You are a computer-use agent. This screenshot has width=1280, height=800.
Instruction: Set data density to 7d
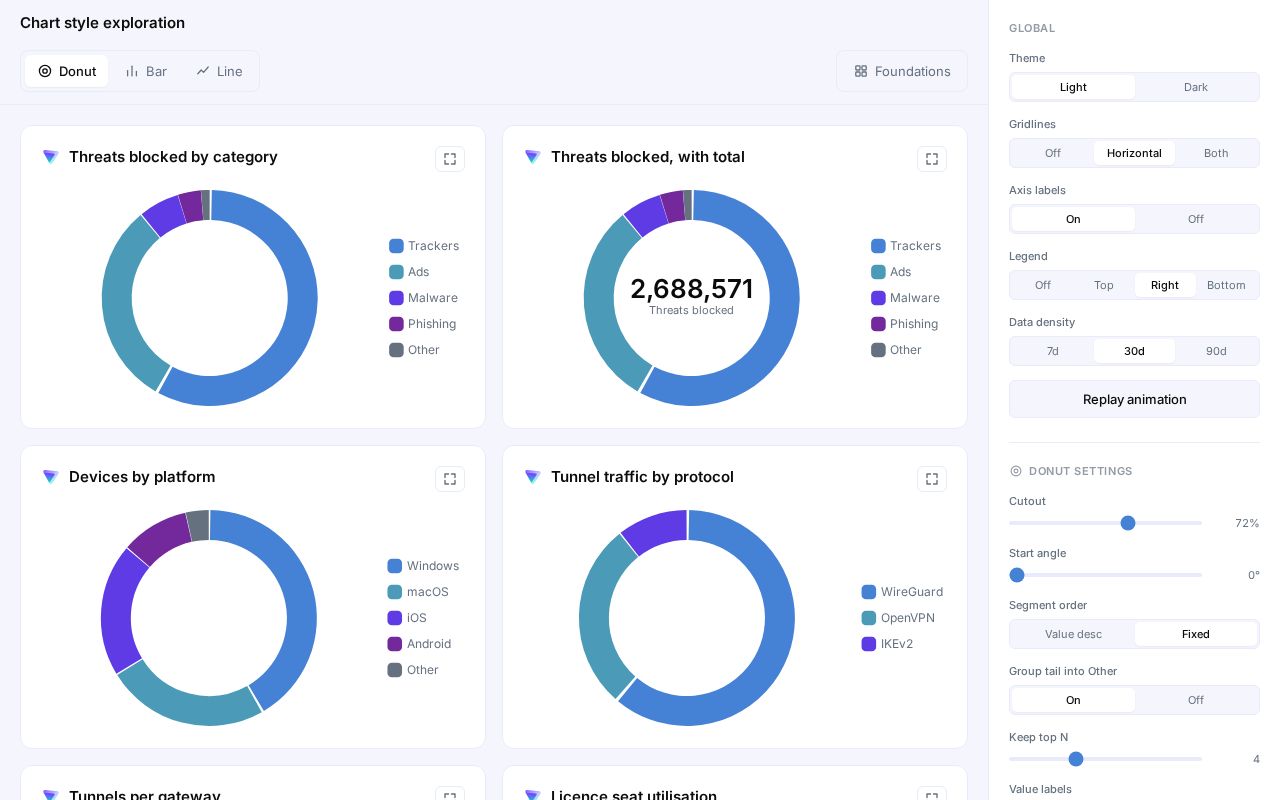click(x=1053, y=351)
